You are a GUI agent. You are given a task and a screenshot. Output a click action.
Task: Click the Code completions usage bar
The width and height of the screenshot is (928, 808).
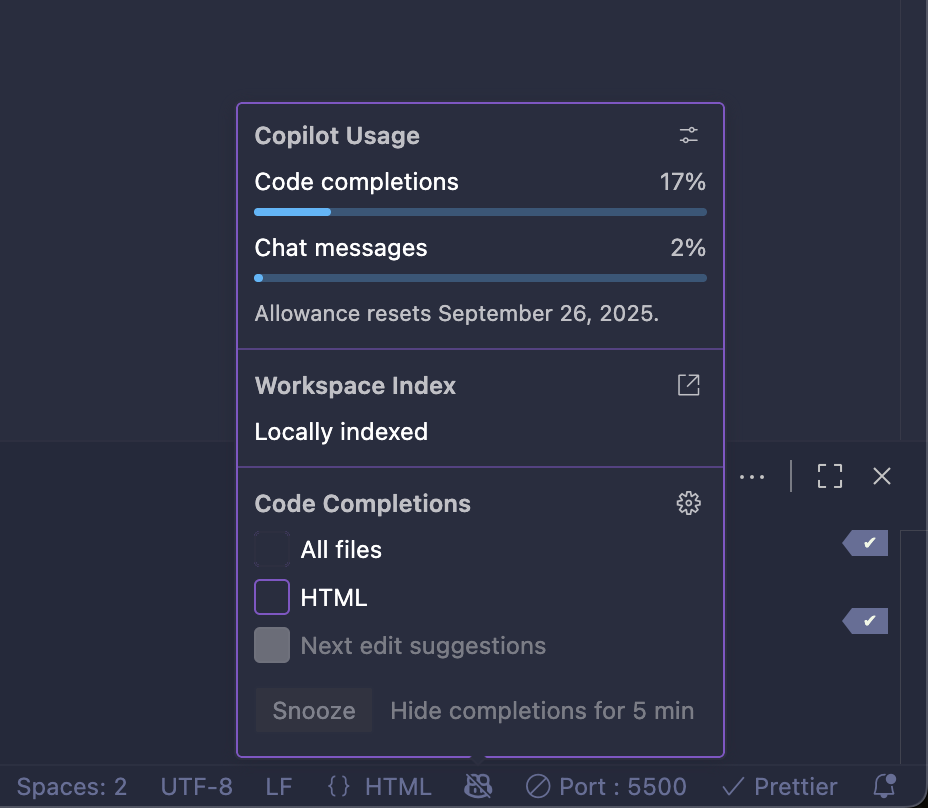(x=480, y=212)
